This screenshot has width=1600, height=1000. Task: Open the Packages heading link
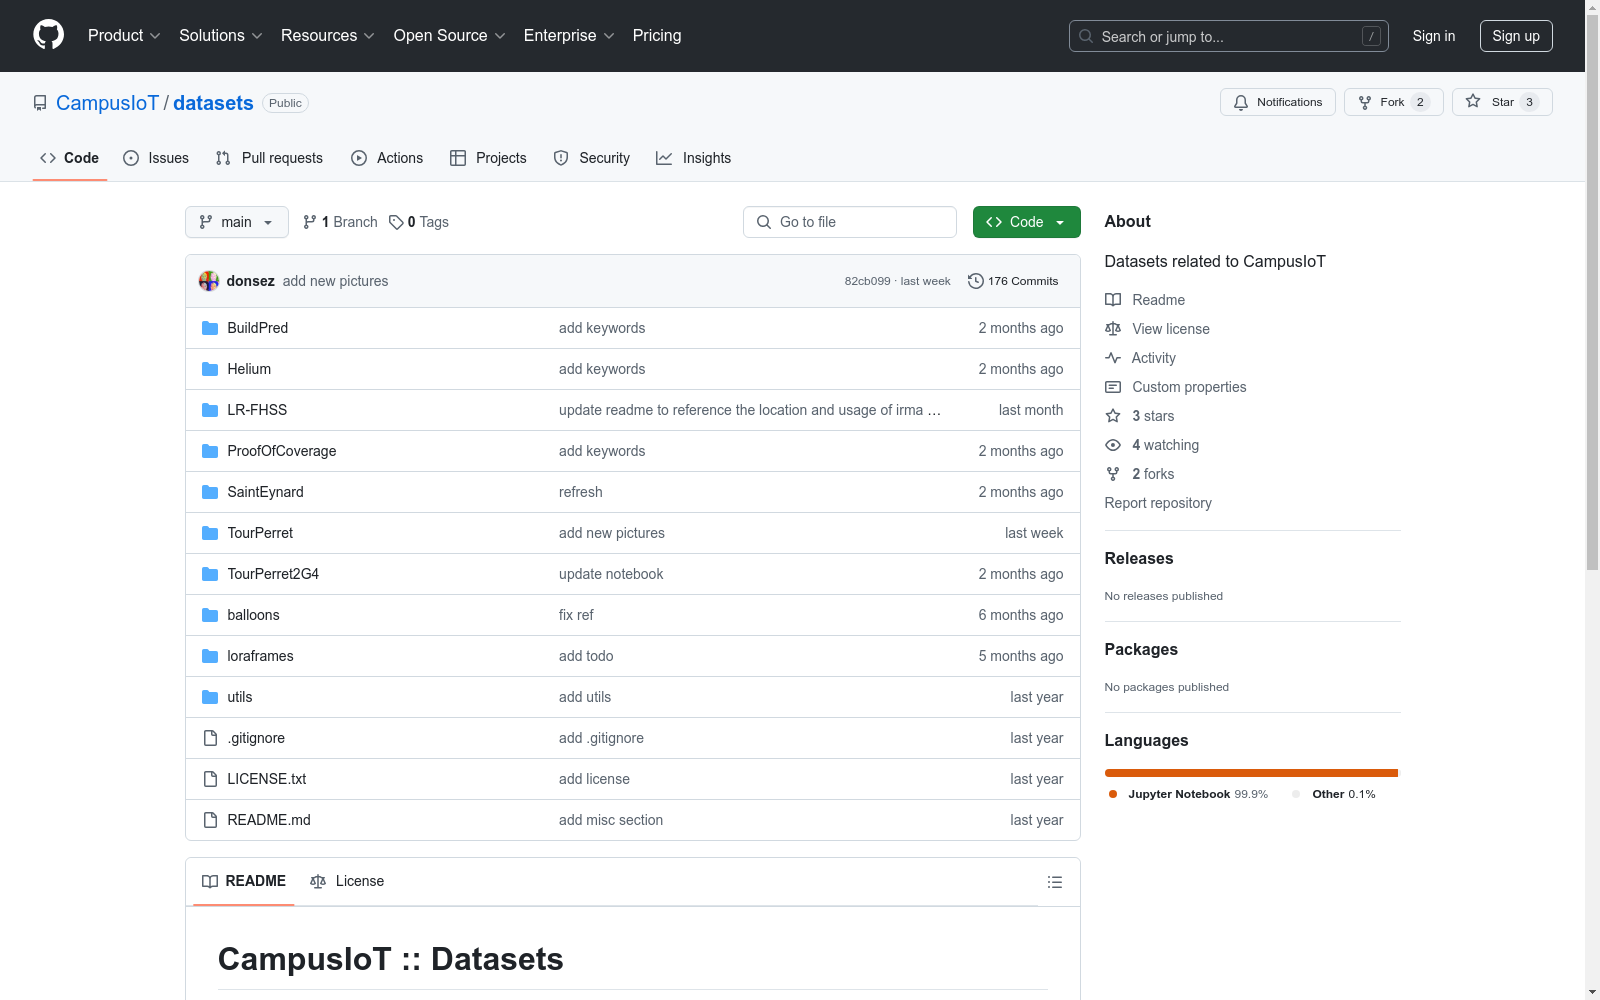[x=1141, y=649]
